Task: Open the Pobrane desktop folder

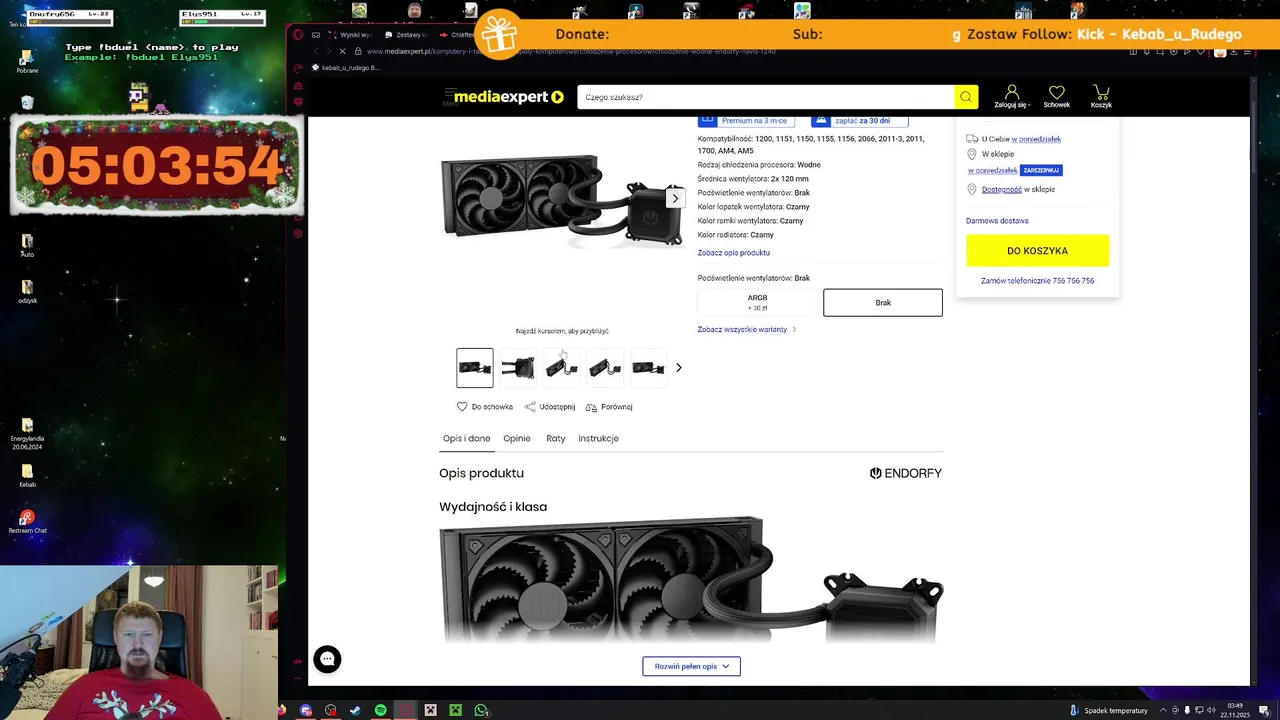Action: tap(27, 62)
